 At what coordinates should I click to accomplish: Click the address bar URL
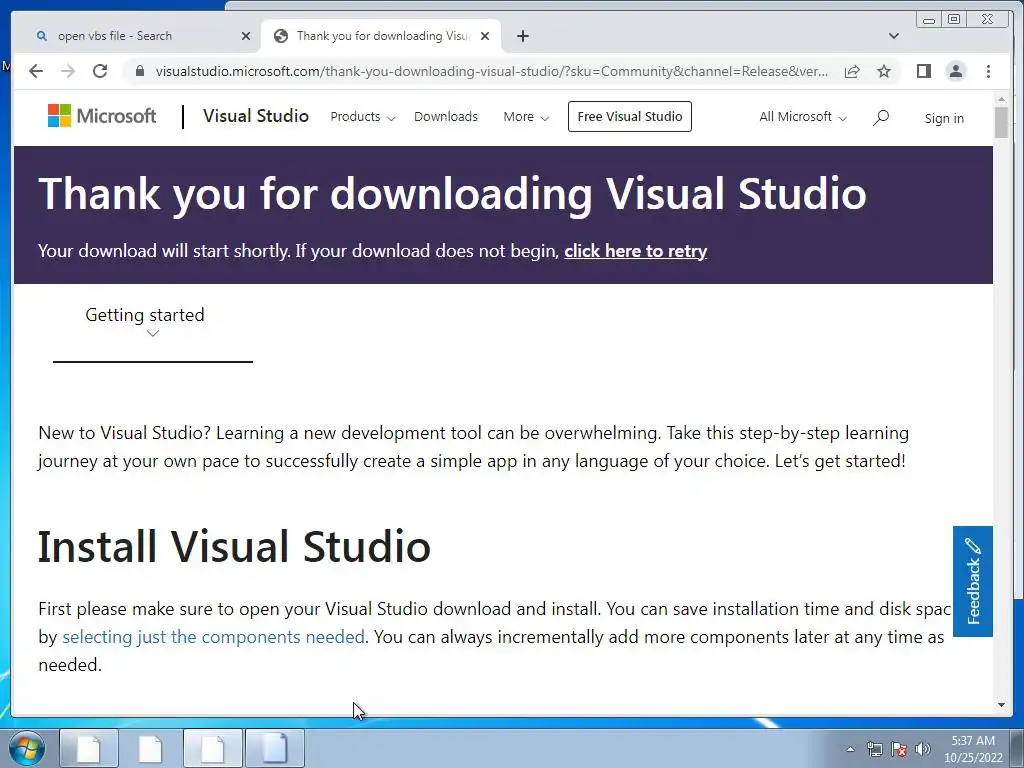491,71
